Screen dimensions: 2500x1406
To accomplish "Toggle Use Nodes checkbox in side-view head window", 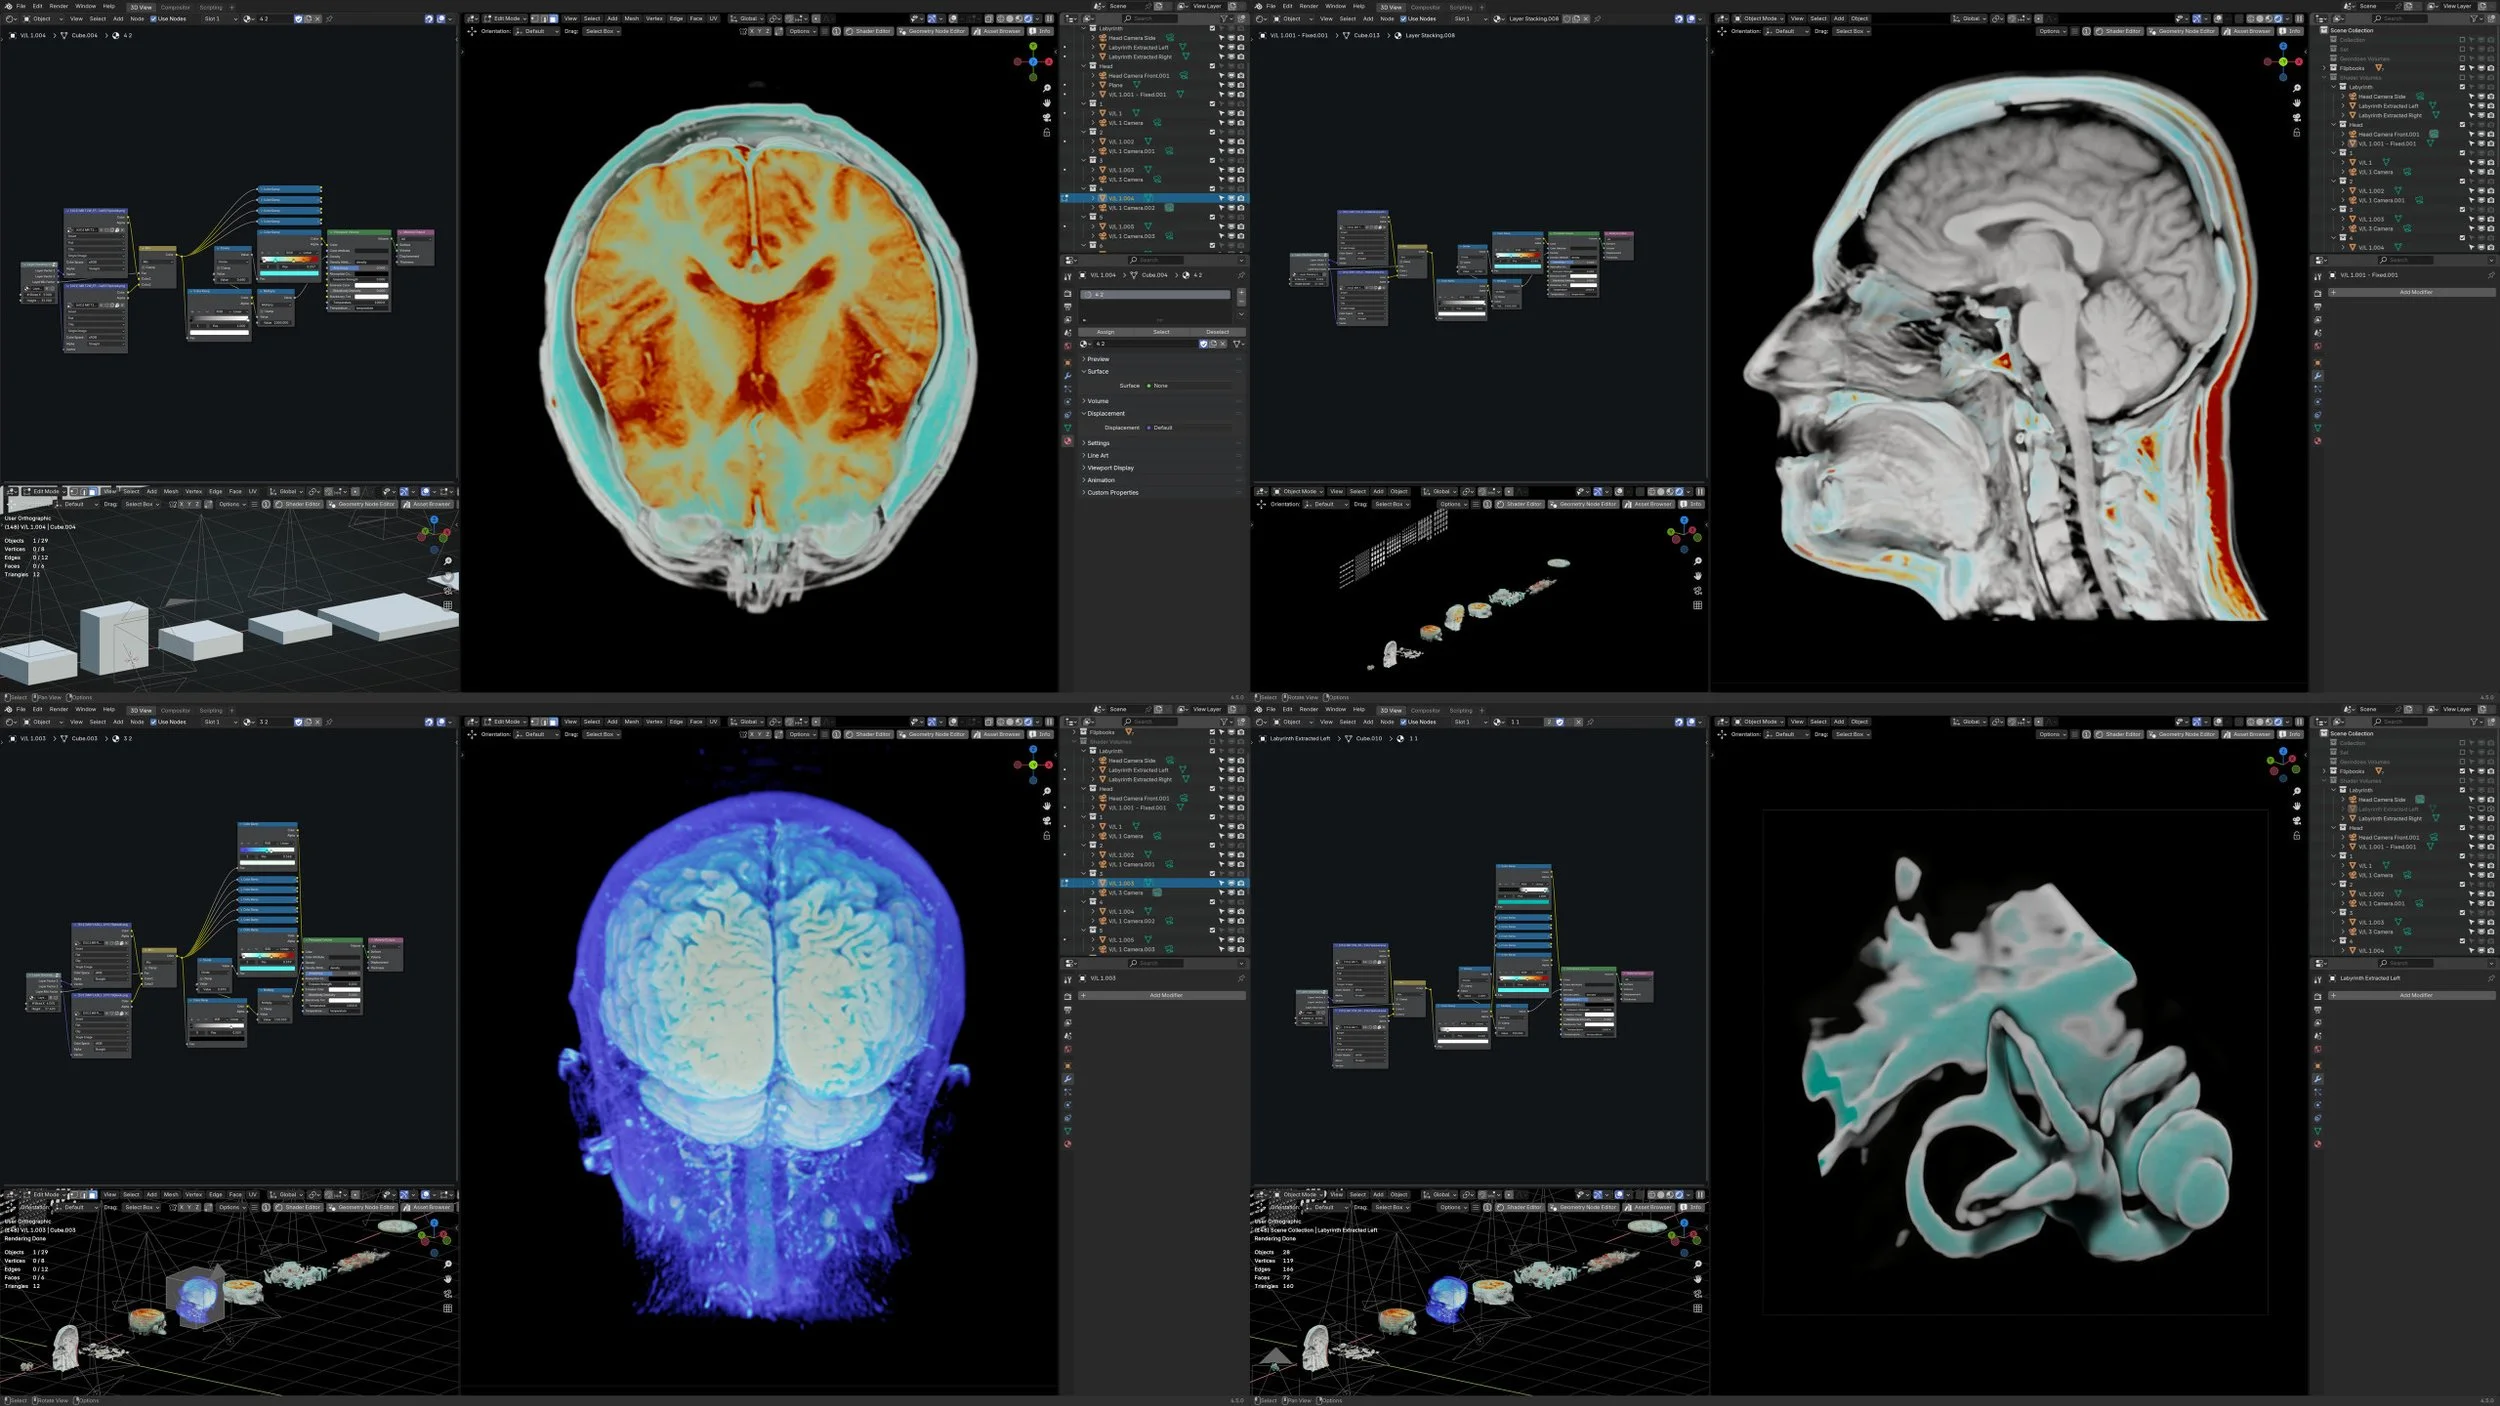I will [x=1403, y=19].
